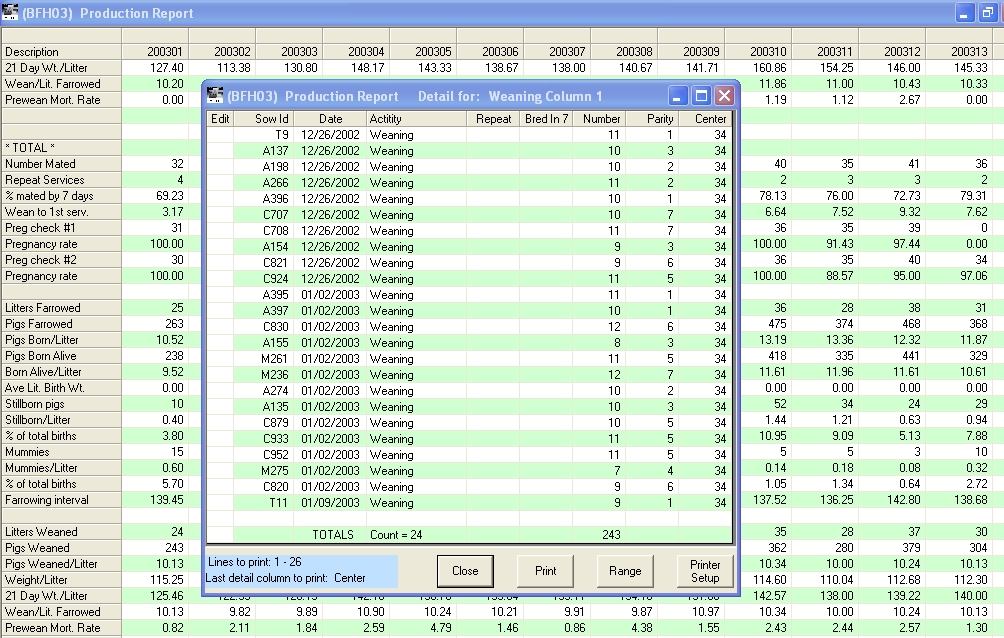
Task: Click the Bred In 7 column header
Action: (546, 119)
